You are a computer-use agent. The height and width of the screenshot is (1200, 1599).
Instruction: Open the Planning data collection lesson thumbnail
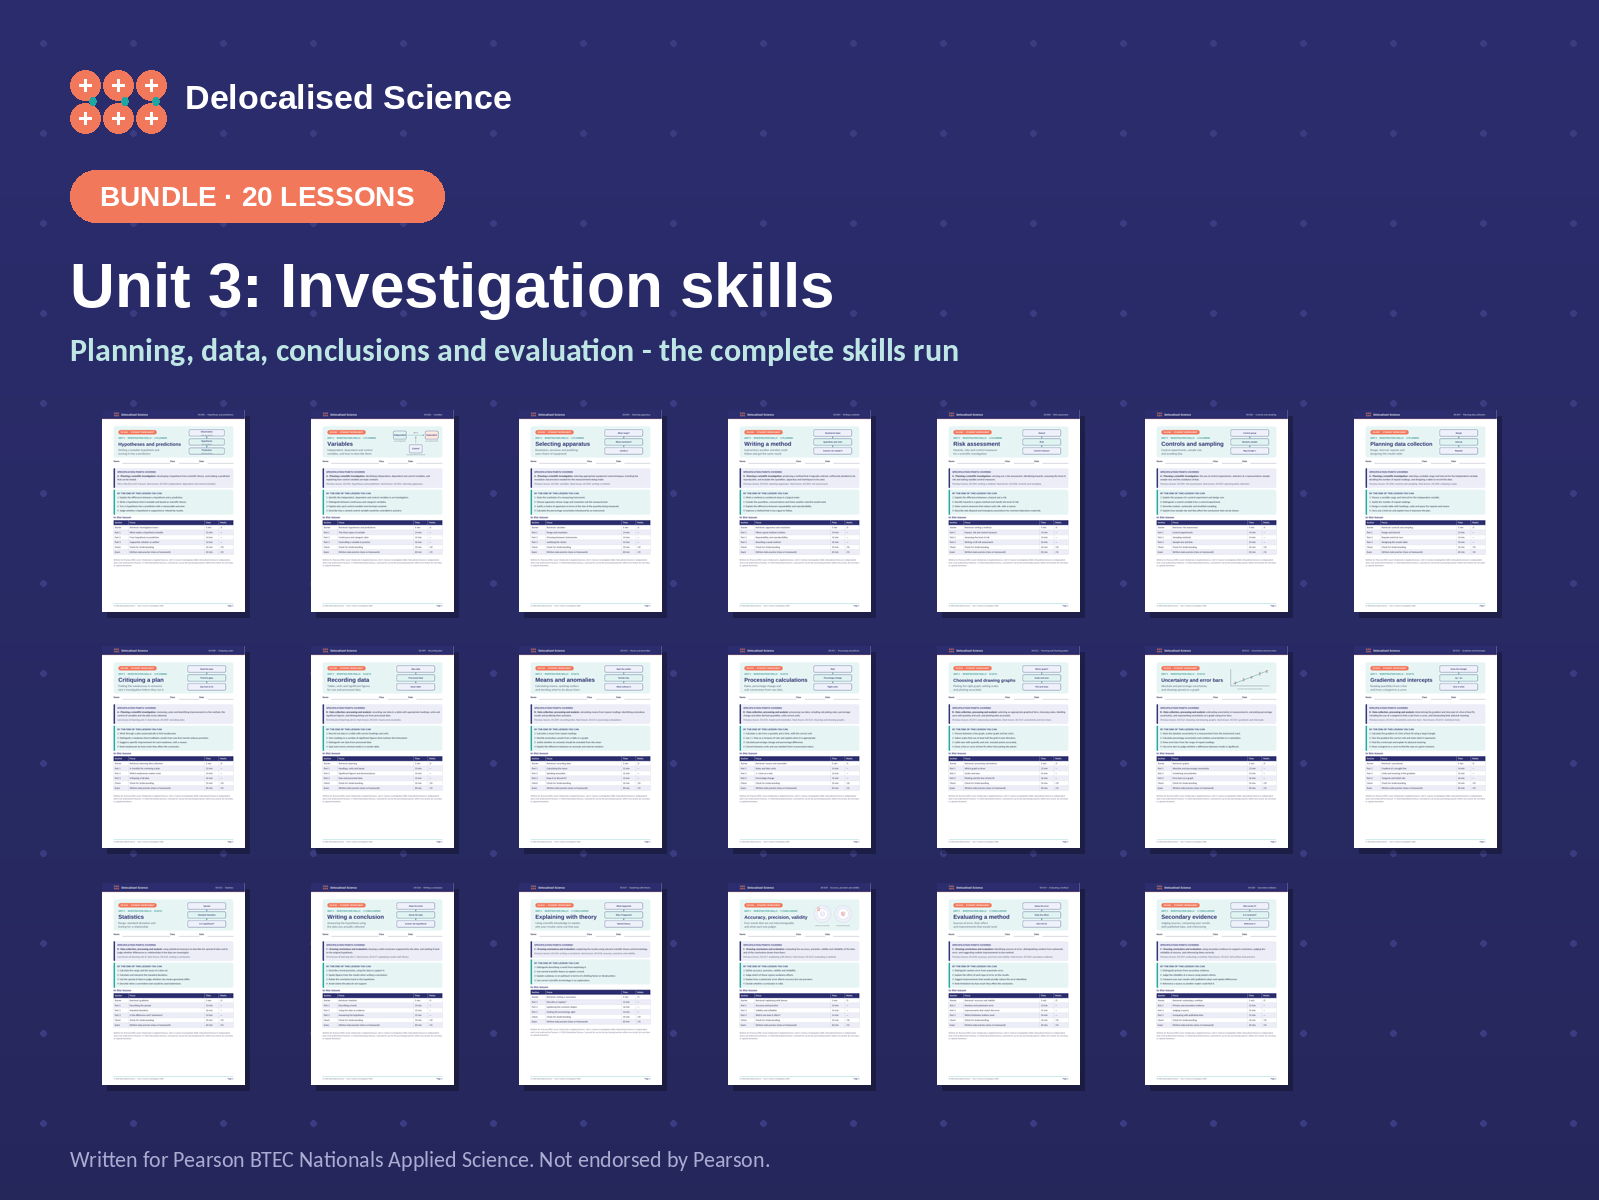point(1426,511)
